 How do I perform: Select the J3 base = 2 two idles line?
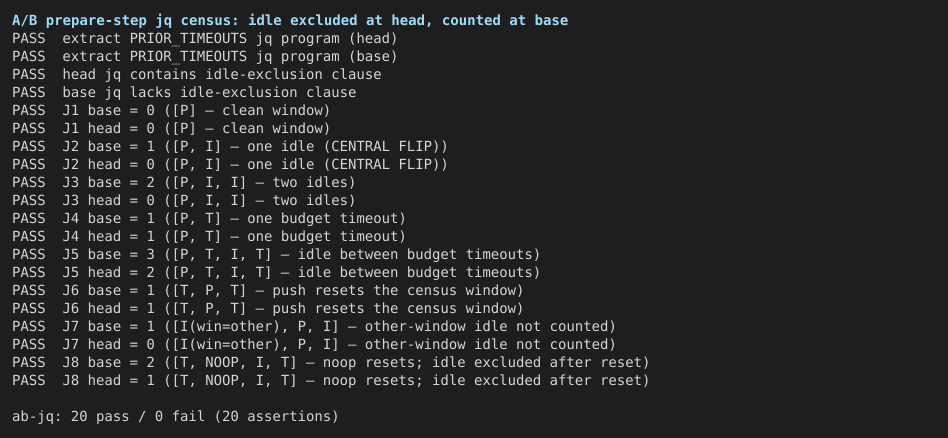tap(184, 183)
